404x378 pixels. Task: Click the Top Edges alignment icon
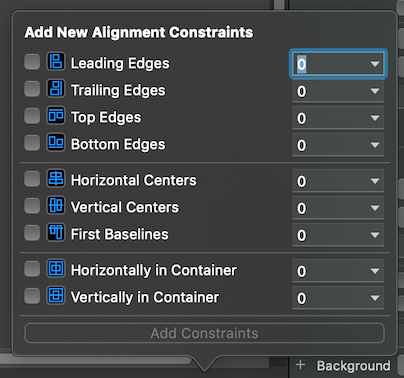coord(56,116)
